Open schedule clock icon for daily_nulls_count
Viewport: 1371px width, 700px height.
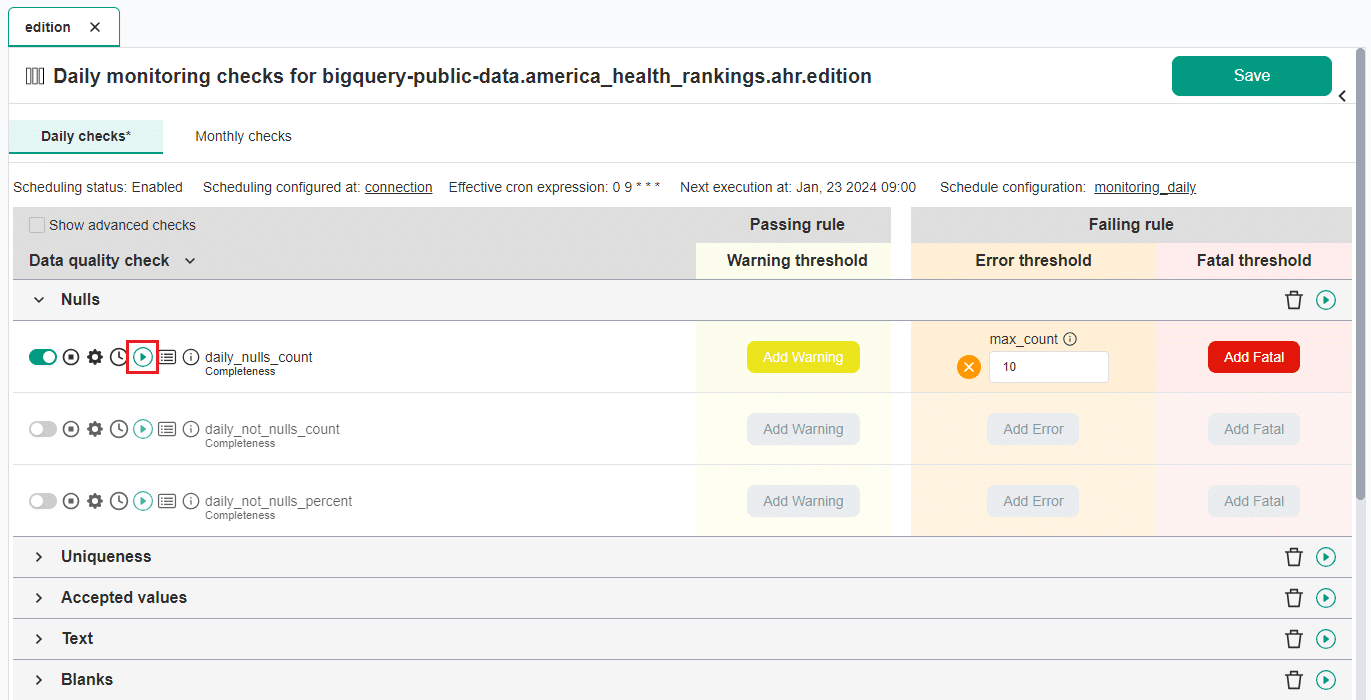point(119,357)
